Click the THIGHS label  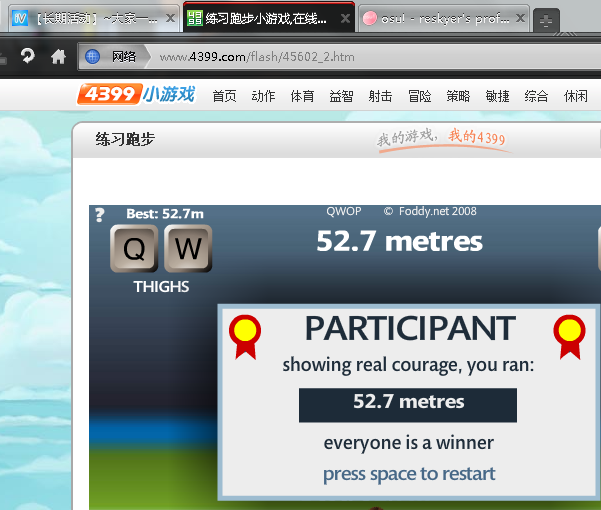pos(161,287)
